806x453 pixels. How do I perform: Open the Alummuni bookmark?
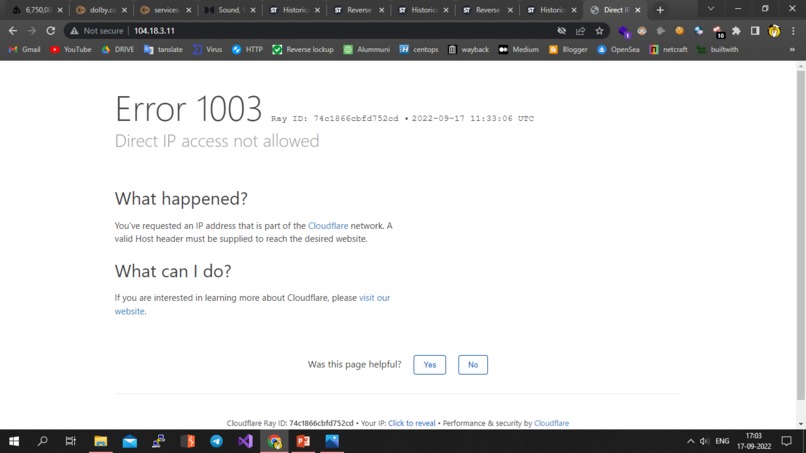367,49
